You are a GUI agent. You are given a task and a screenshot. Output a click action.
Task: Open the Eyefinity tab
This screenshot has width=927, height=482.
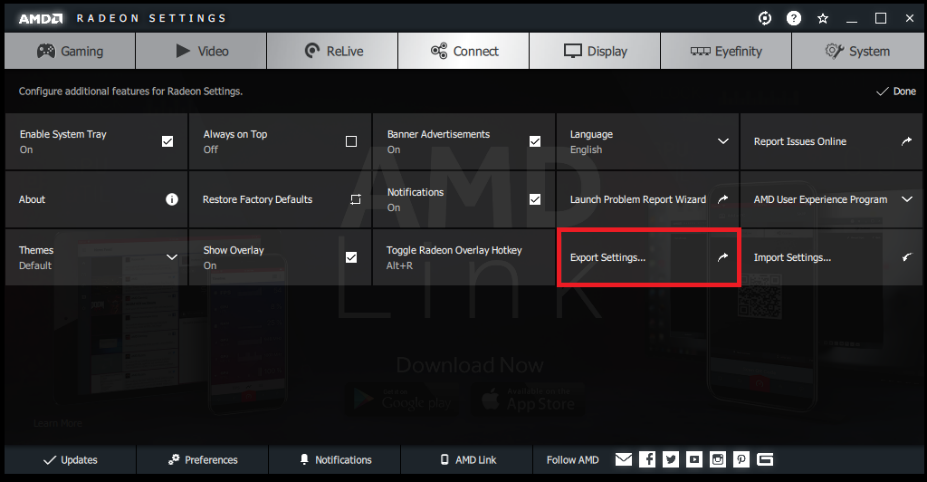point(726,51)
